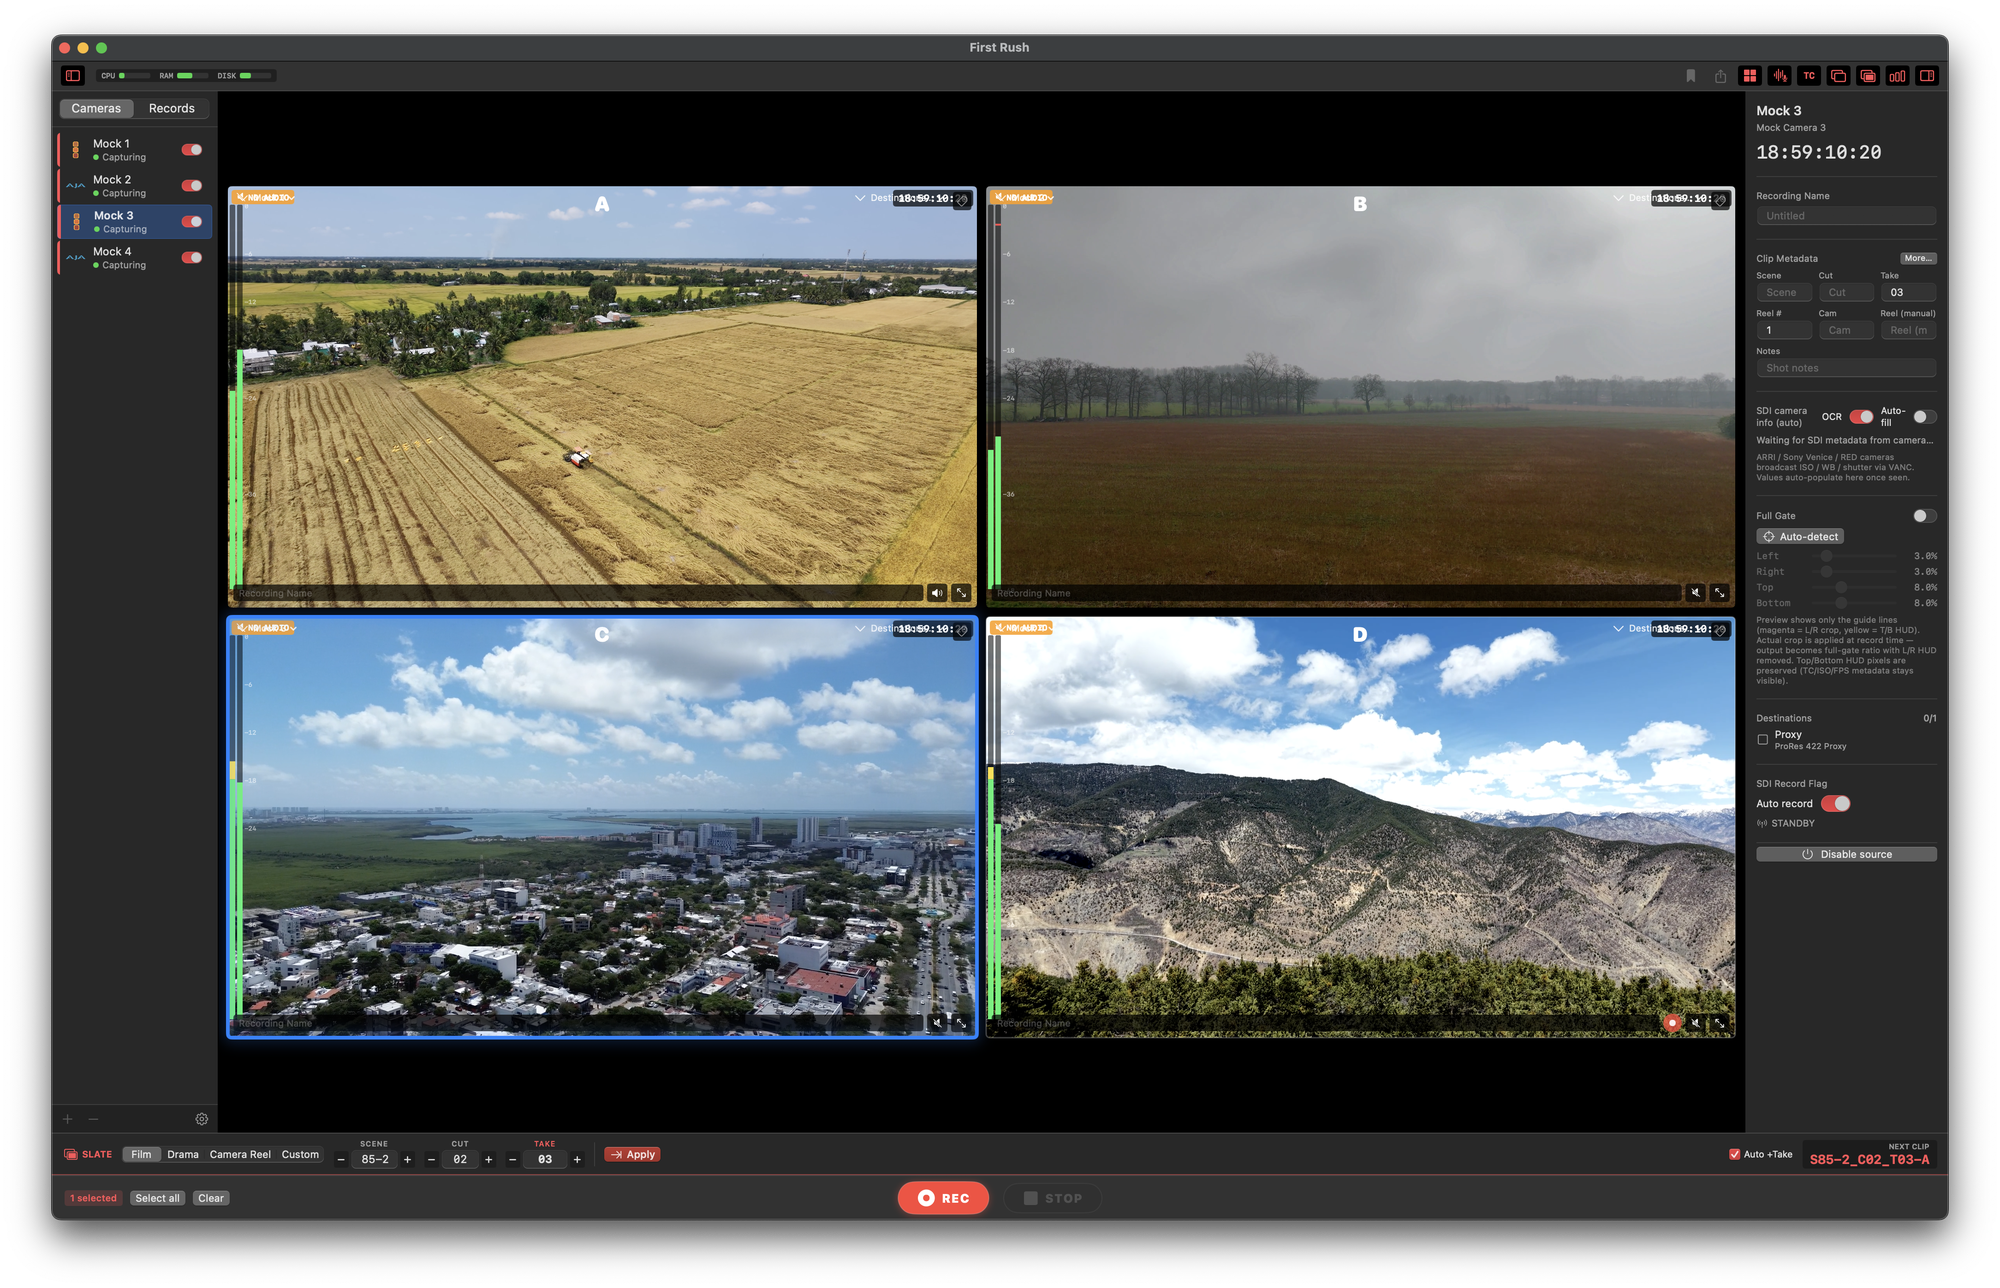Switch to the Records tab
Image resolution: width=2000 pixels, height=1288 pixels.
coord(172,109)
